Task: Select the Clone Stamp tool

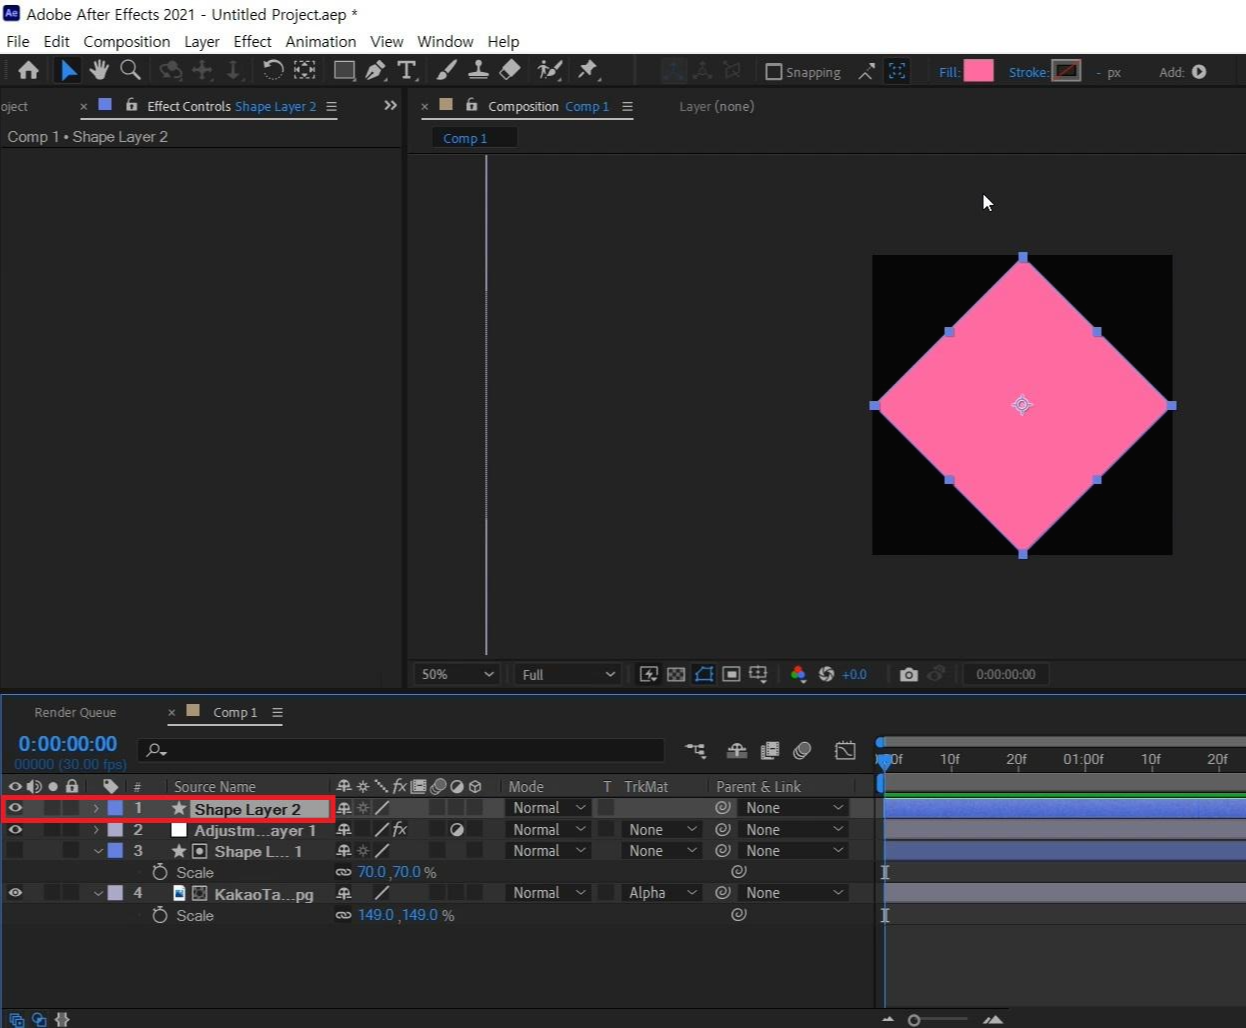Action: pyautogui.click(x=478, y=70)
